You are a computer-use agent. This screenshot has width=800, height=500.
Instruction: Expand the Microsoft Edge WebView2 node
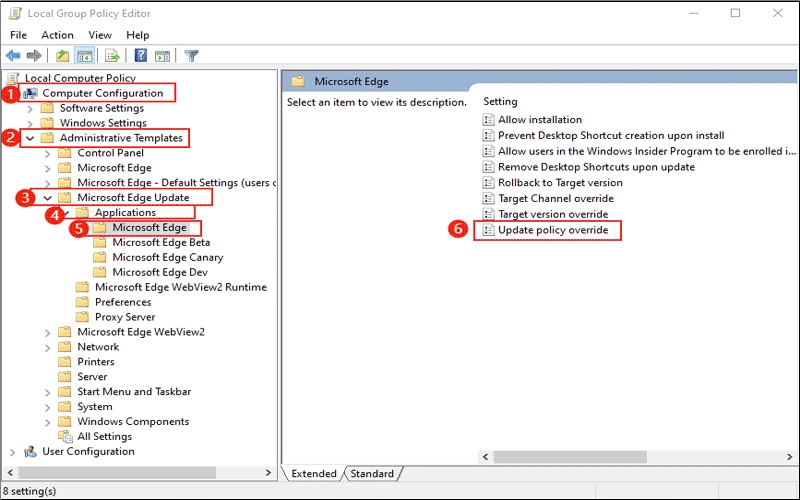[47, 333]
